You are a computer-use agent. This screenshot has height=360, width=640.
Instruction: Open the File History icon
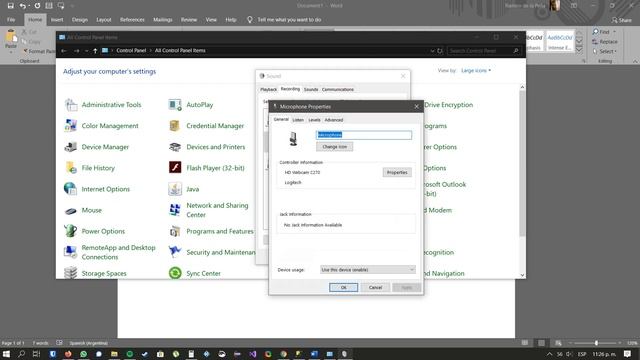click(71, 168)
